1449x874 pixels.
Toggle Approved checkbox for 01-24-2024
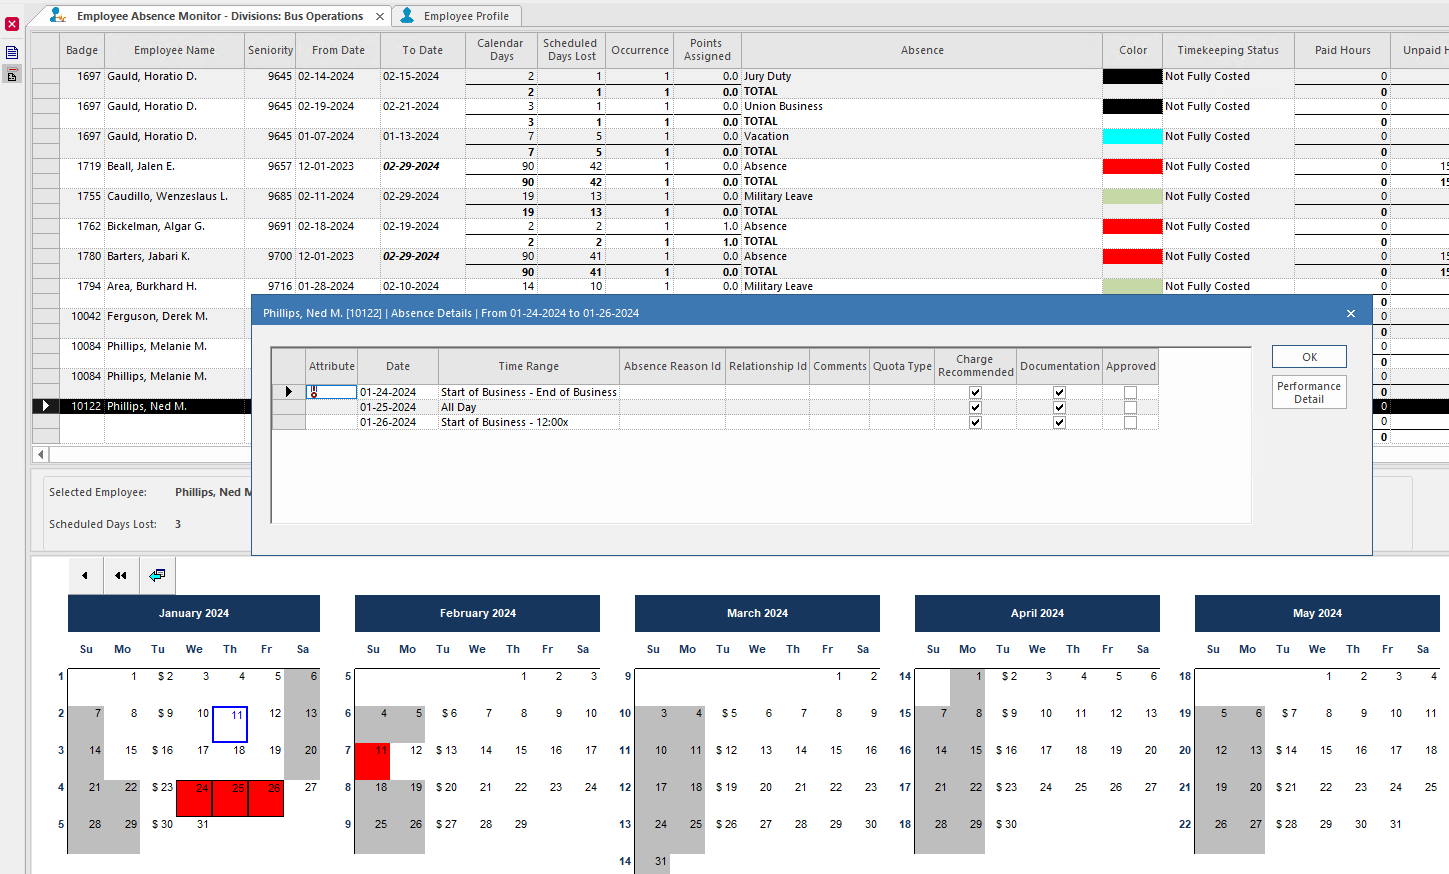click(1130, 392)
